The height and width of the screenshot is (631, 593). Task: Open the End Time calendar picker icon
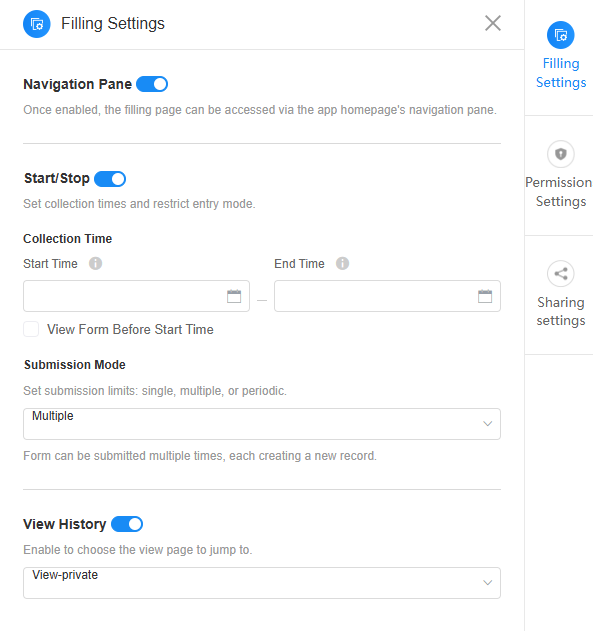coord(485,296)
